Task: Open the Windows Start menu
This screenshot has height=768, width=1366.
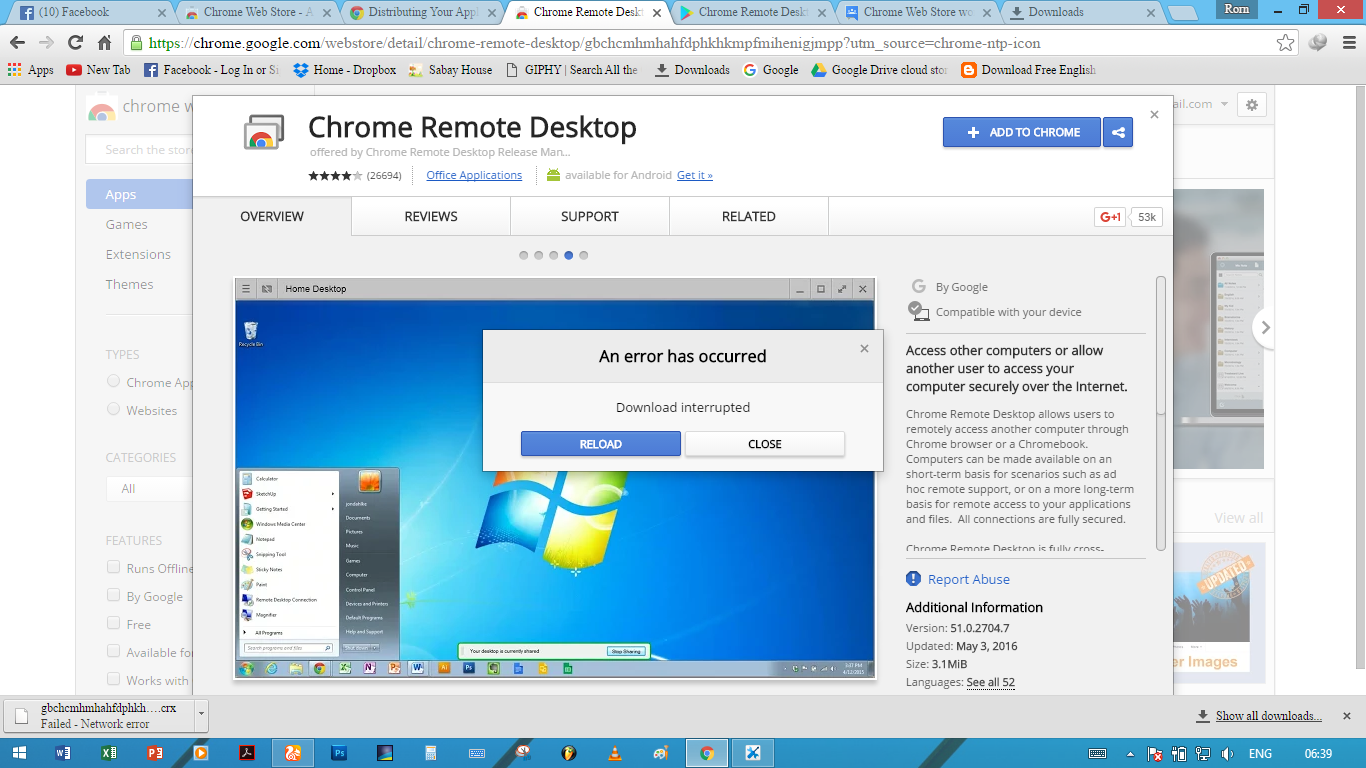Action: (20, 753)
